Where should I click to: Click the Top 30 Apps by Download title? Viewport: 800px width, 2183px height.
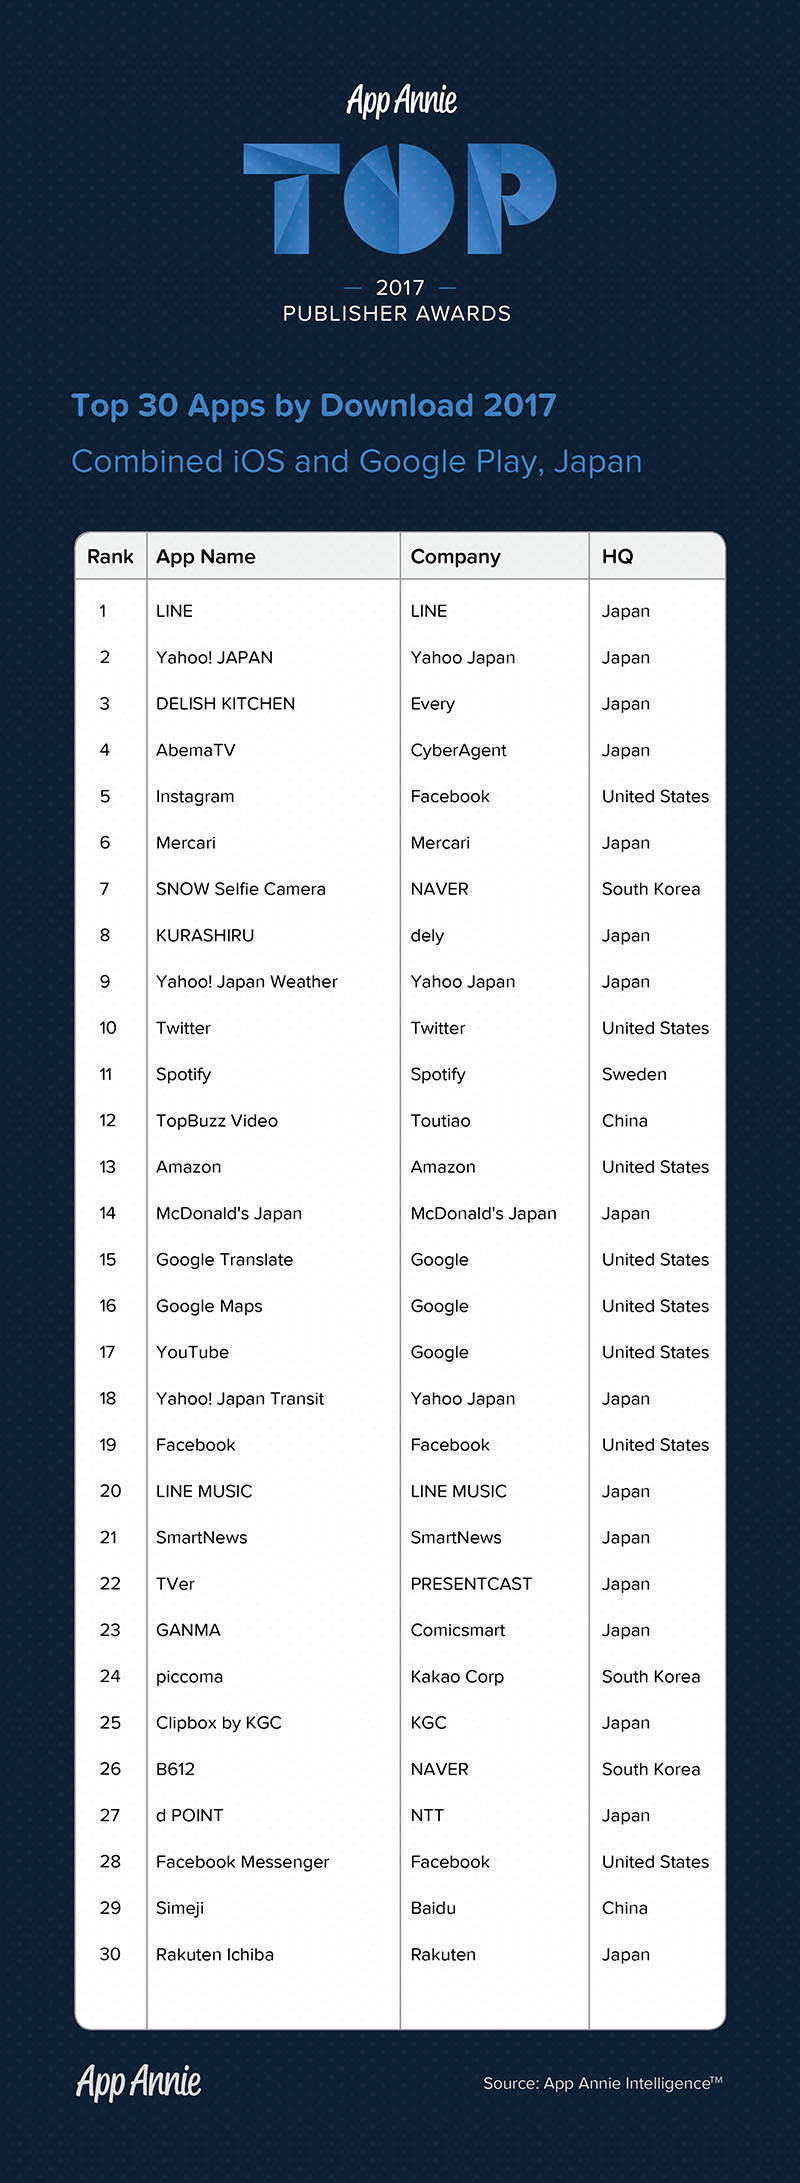point(313,406)
